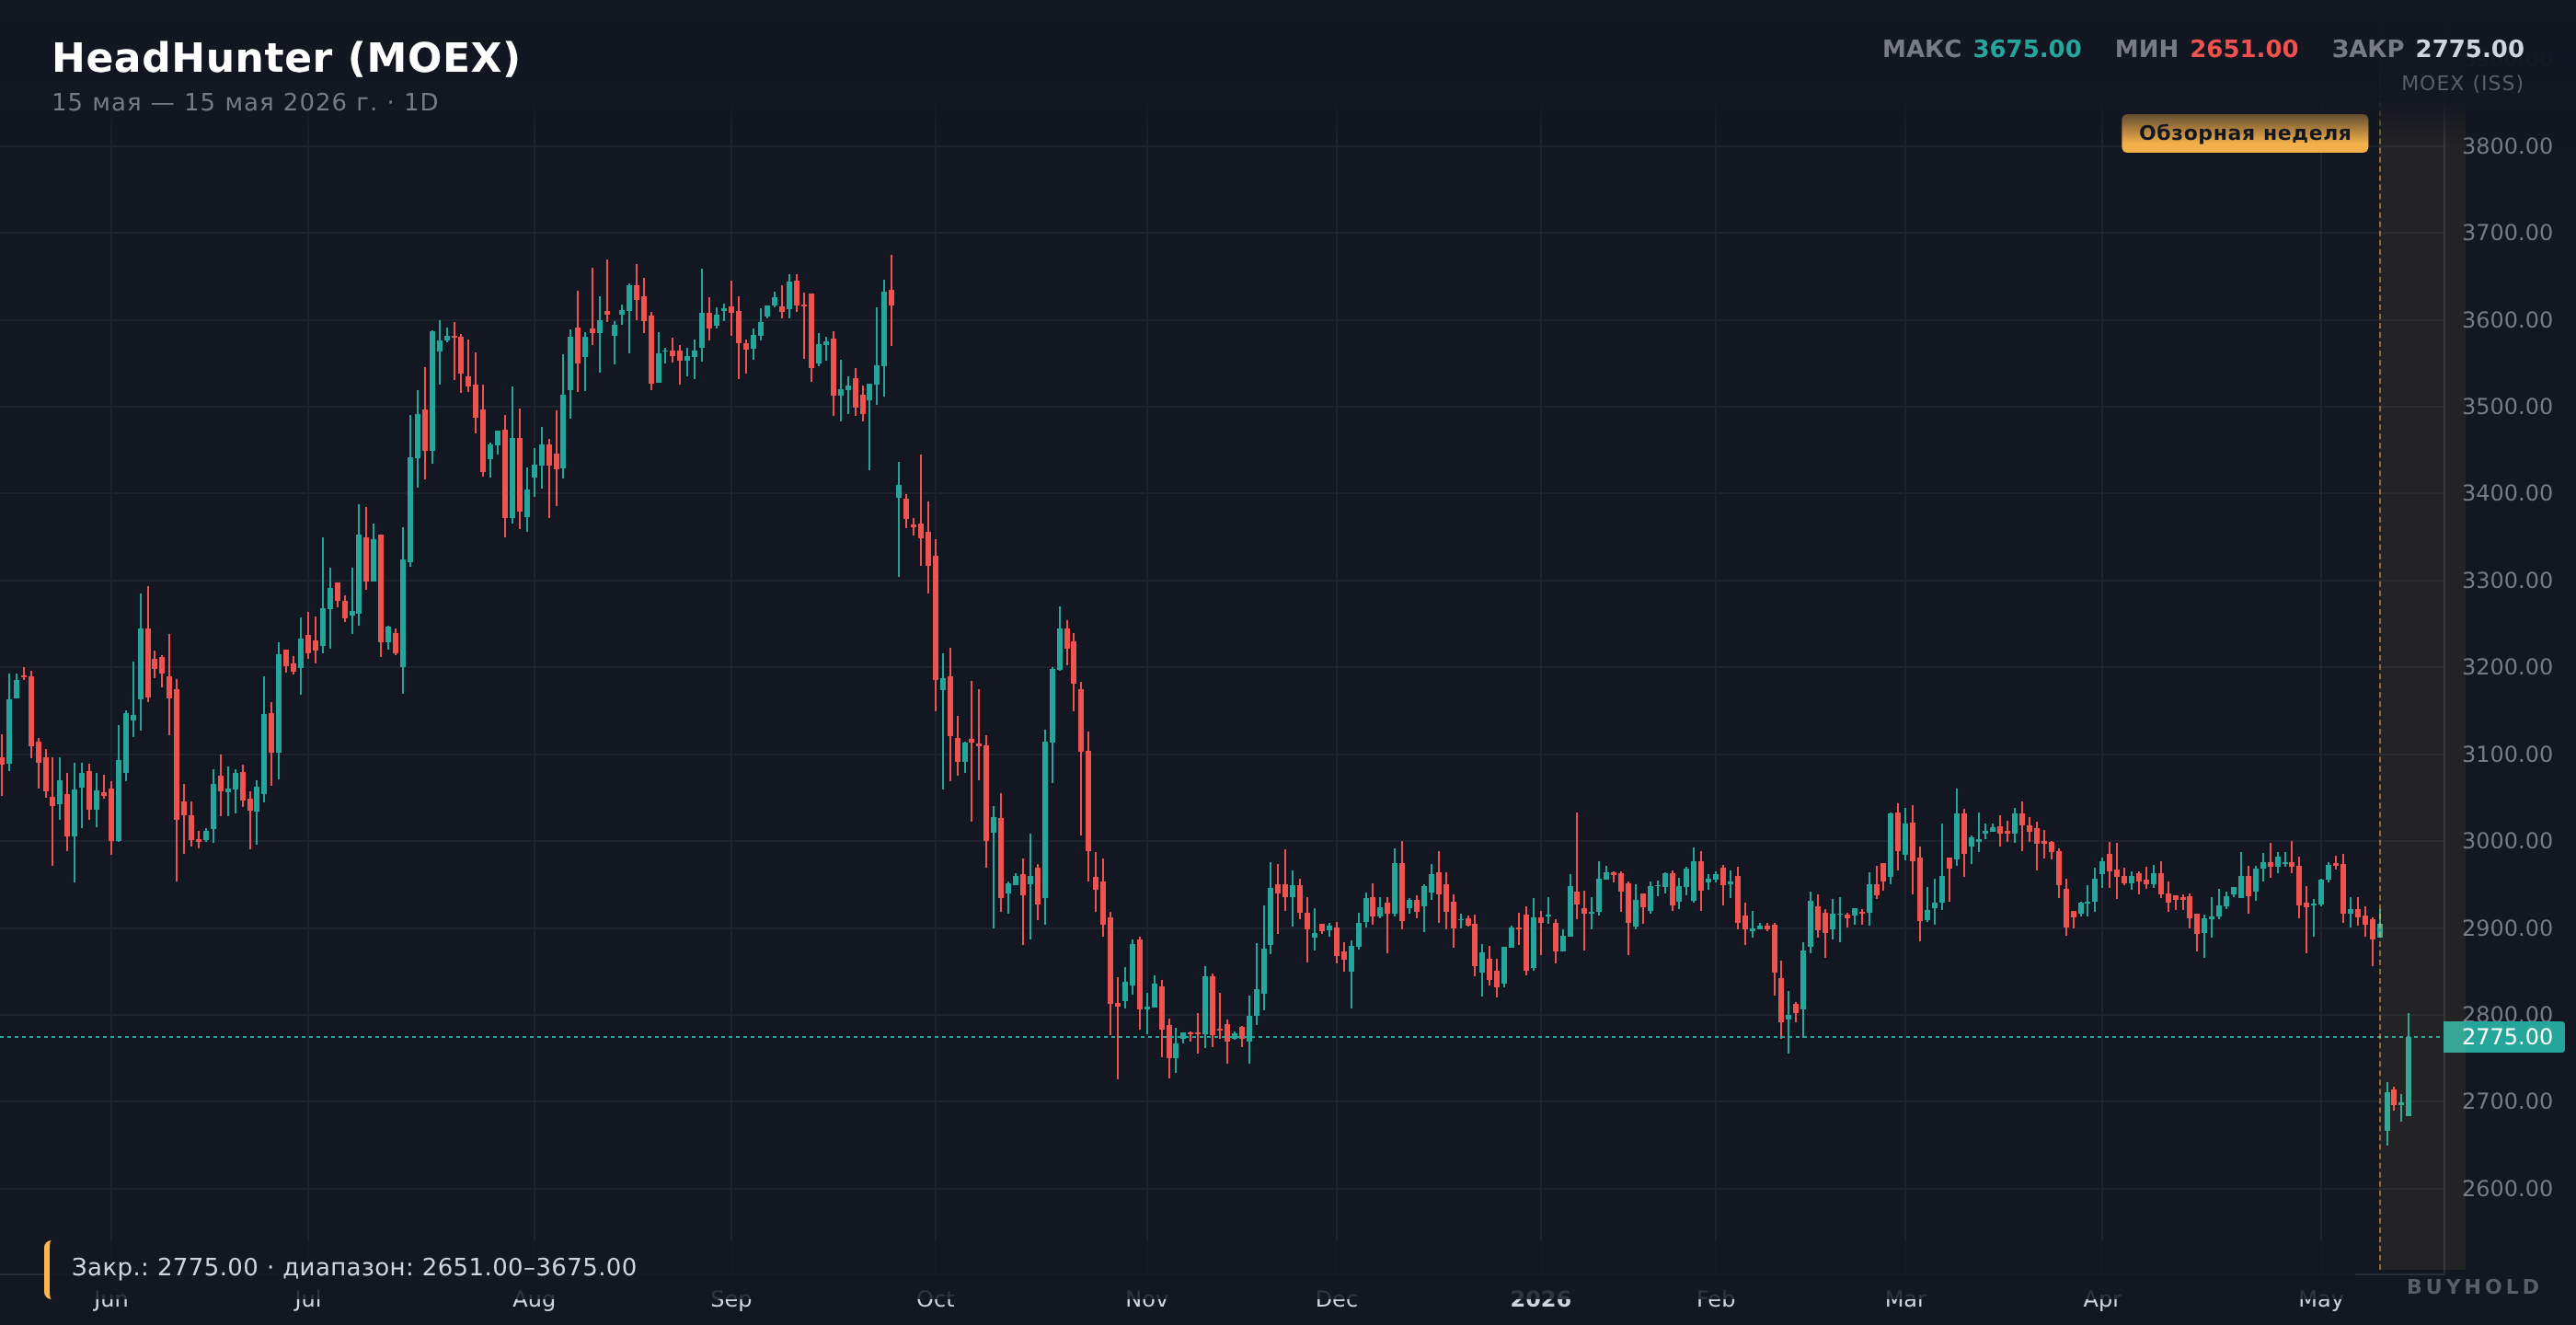Click the Sep label on time axis
Image resolution: width=2576 pixels, height=1325 pixels.
click(x=731, y=1300)
